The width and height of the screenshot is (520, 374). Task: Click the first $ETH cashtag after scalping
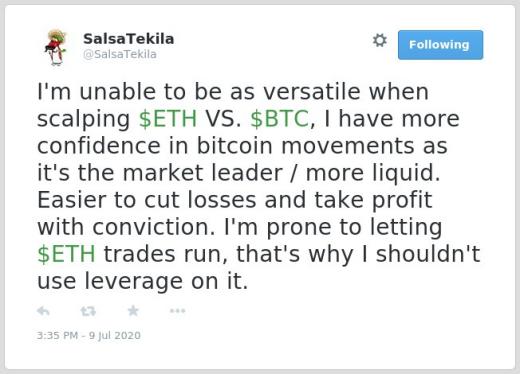pos(168,119)
